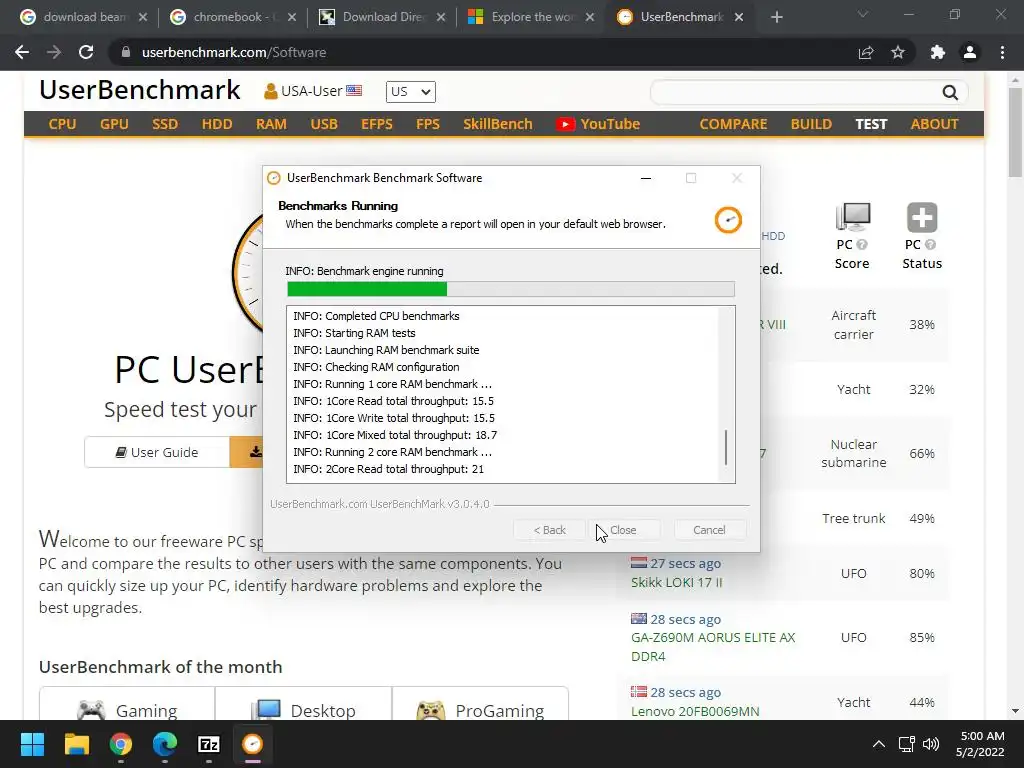This screenshot has height=768, width=1024.
Task: Open the Lenovo 20FB0069MN result link
Action: pyautogui.click(x=695, y=711)
